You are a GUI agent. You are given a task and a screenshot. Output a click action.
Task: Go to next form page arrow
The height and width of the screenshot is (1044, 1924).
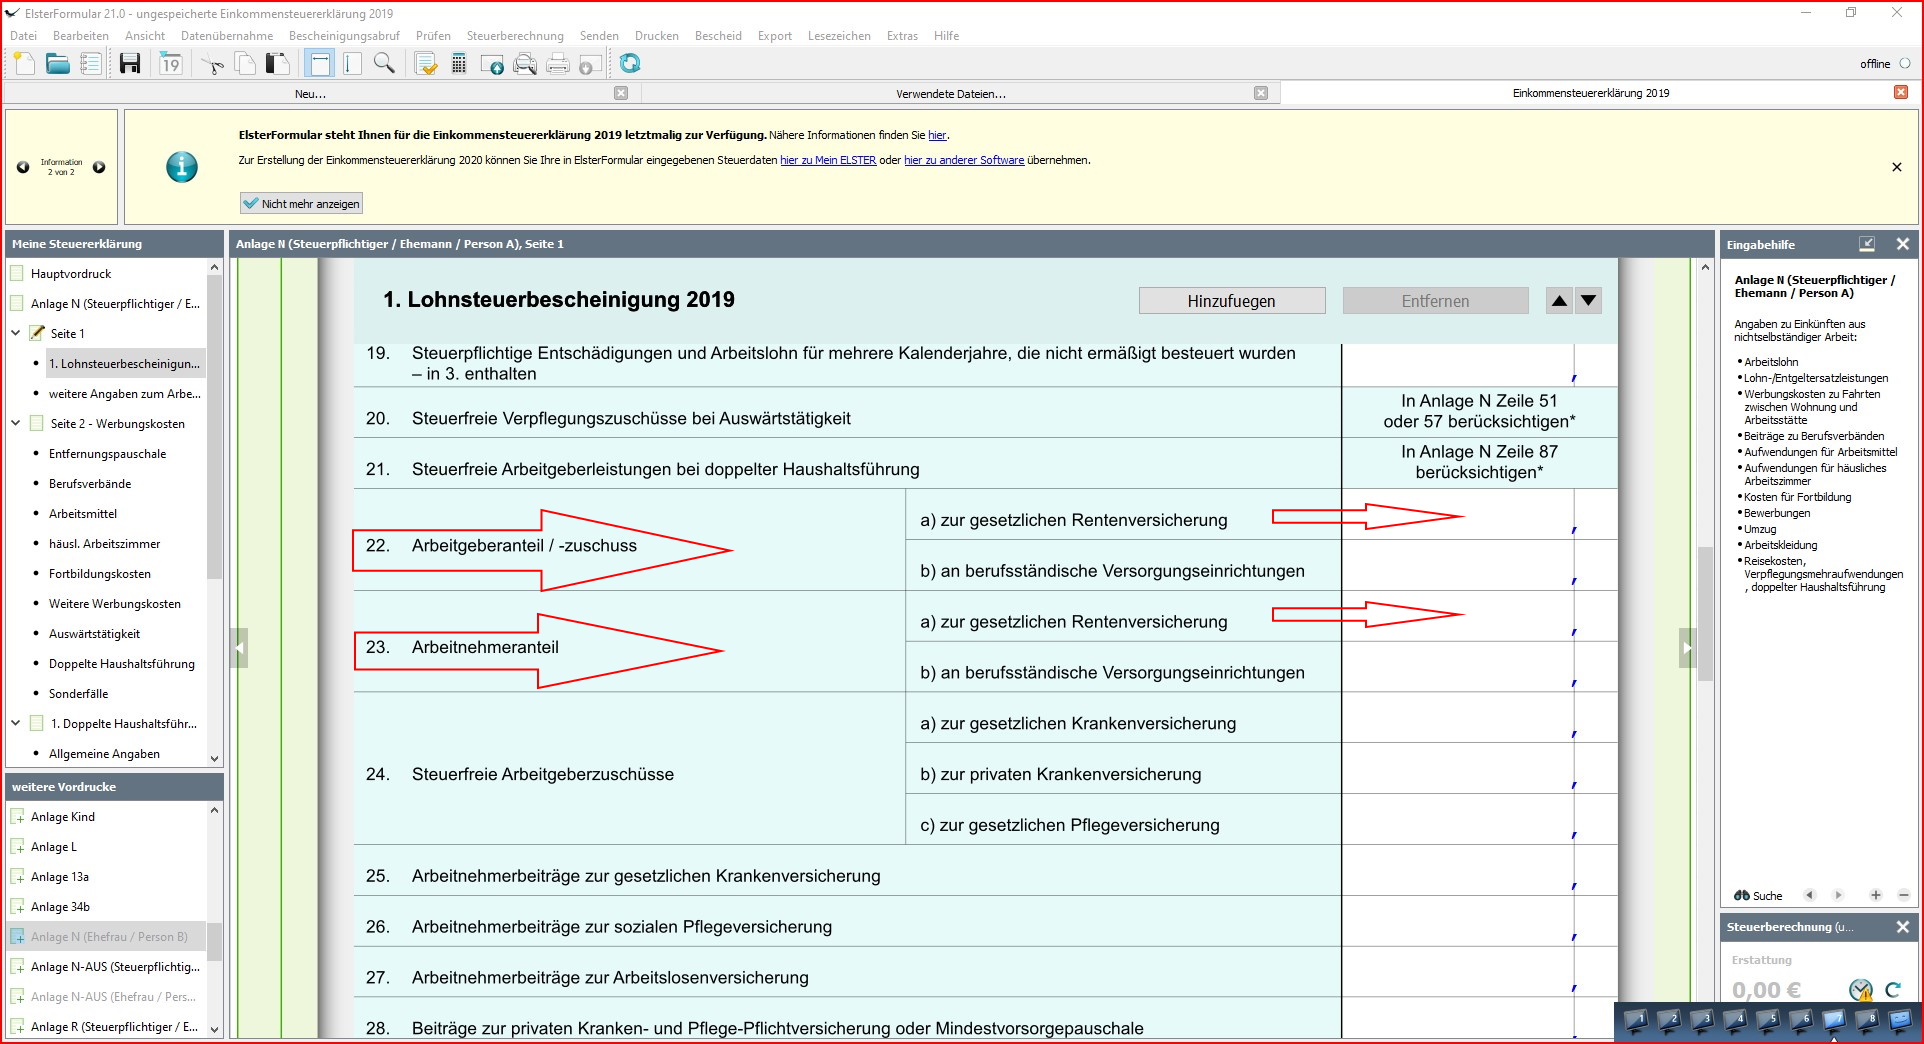coord(1688,648)
